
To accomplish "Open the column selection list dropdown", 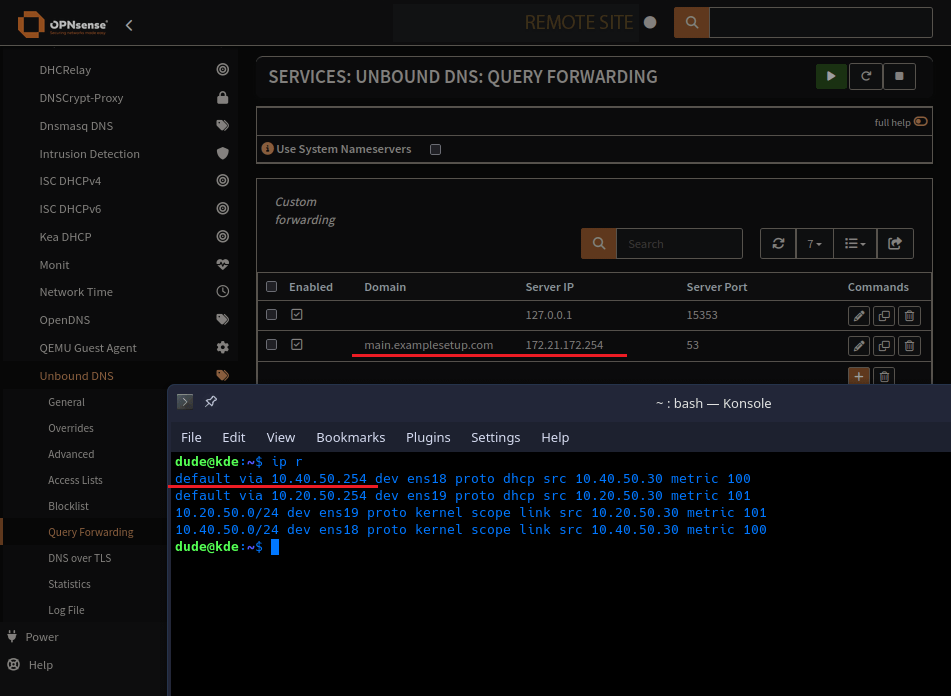I will [x=855, y=244].
